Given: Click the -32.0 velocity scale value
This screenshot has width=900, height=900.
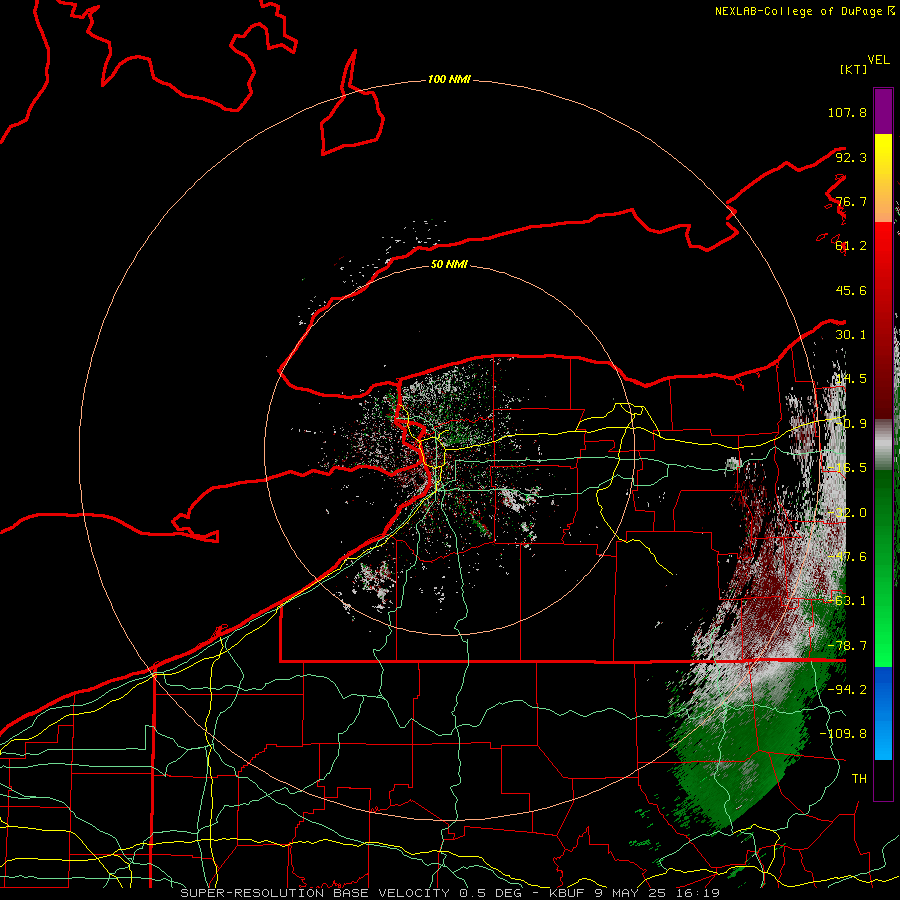Looking at the screenshot, I should click(847, 513).
